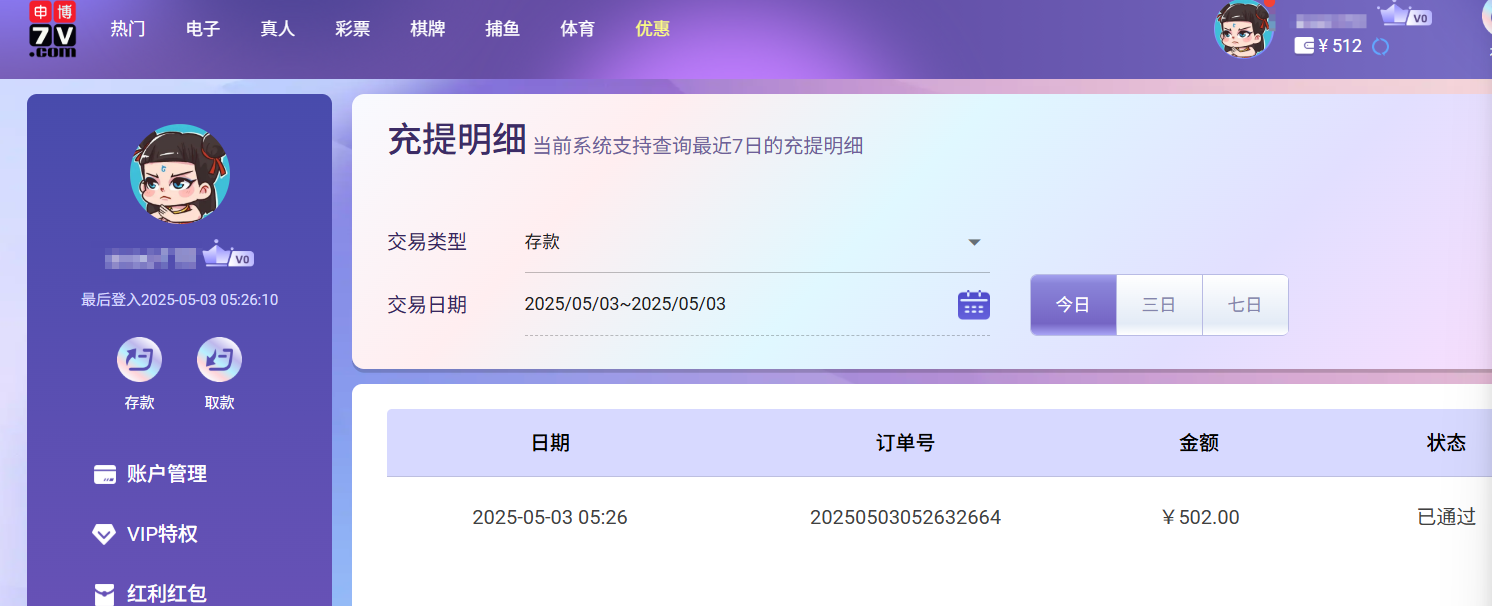
Task: Open the 存款 transaction type combo box
Action: [x=740, y=242]
